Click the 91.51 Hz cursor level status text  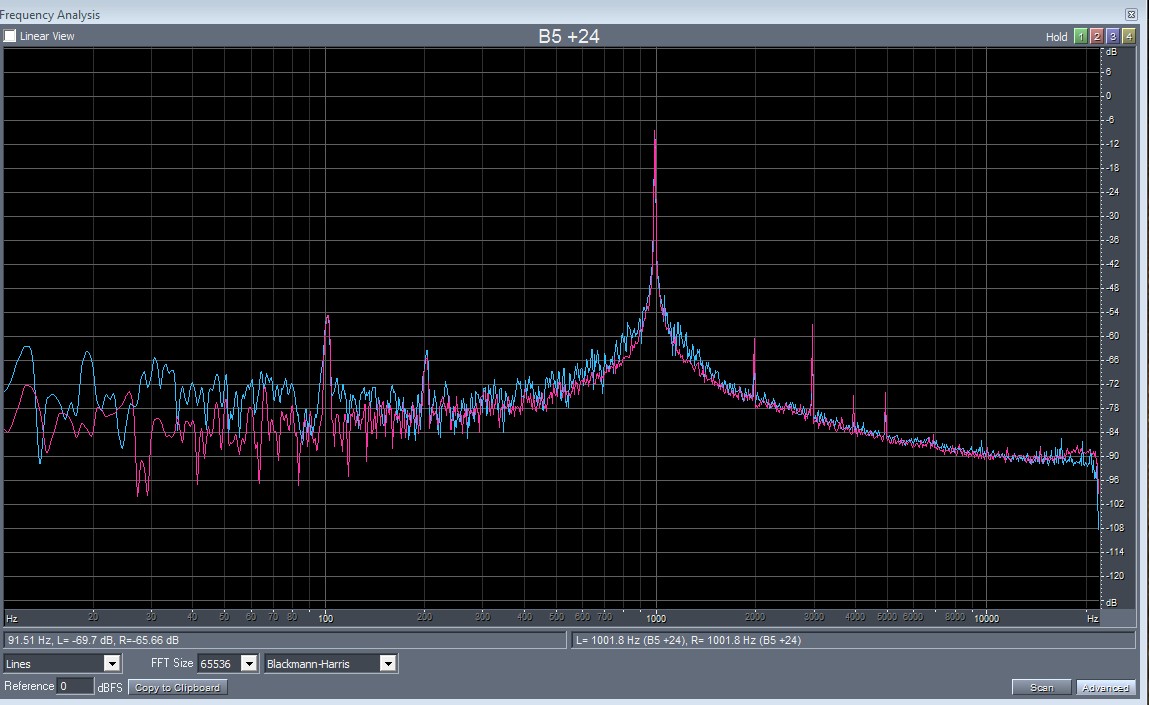(x=93, y=640)
